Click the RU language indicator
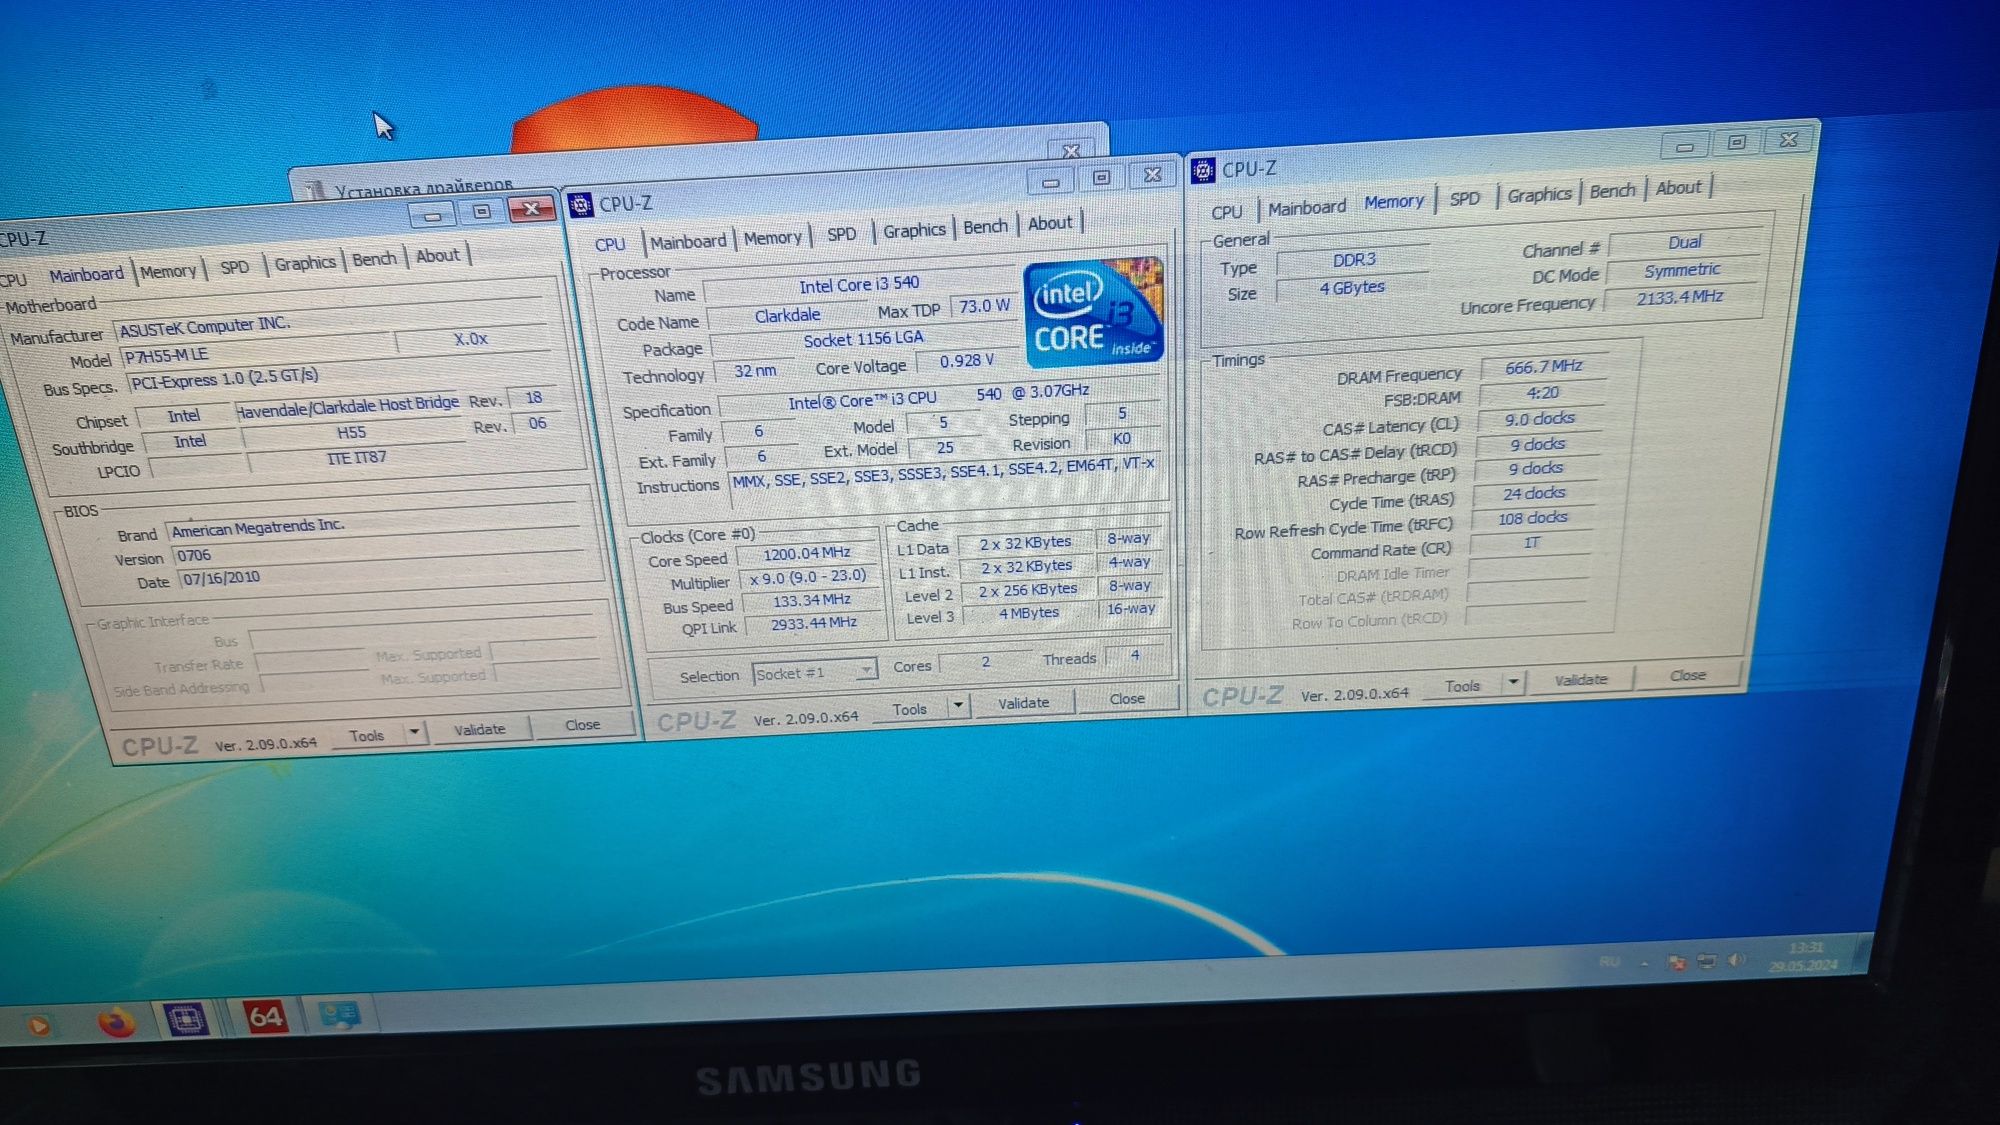Image resolution: width=2000 pixels, height=1125 pixels. coord(1609,962)
